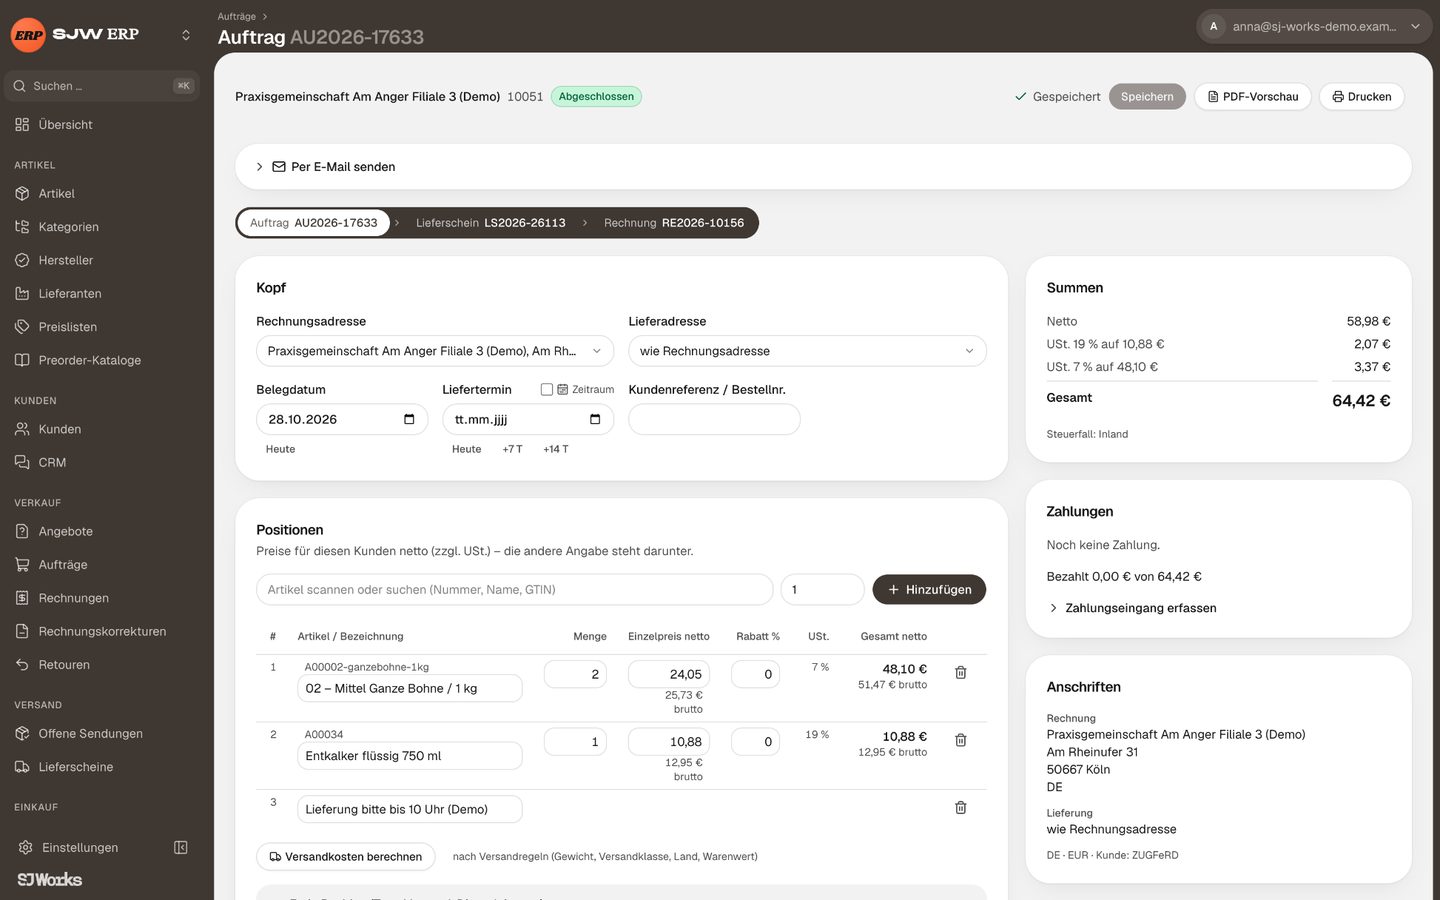Click Versandkosten berechnen
Screen dimensions: 1440x900
[346, 857]
